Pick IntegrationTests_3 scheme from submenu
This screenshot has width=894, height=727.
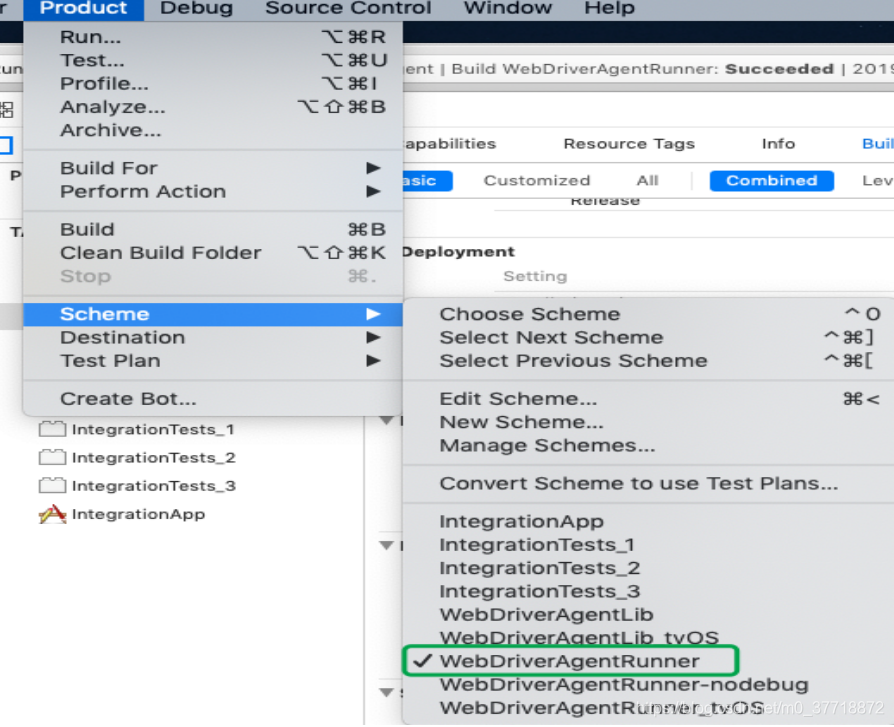(x=648, y=591)
